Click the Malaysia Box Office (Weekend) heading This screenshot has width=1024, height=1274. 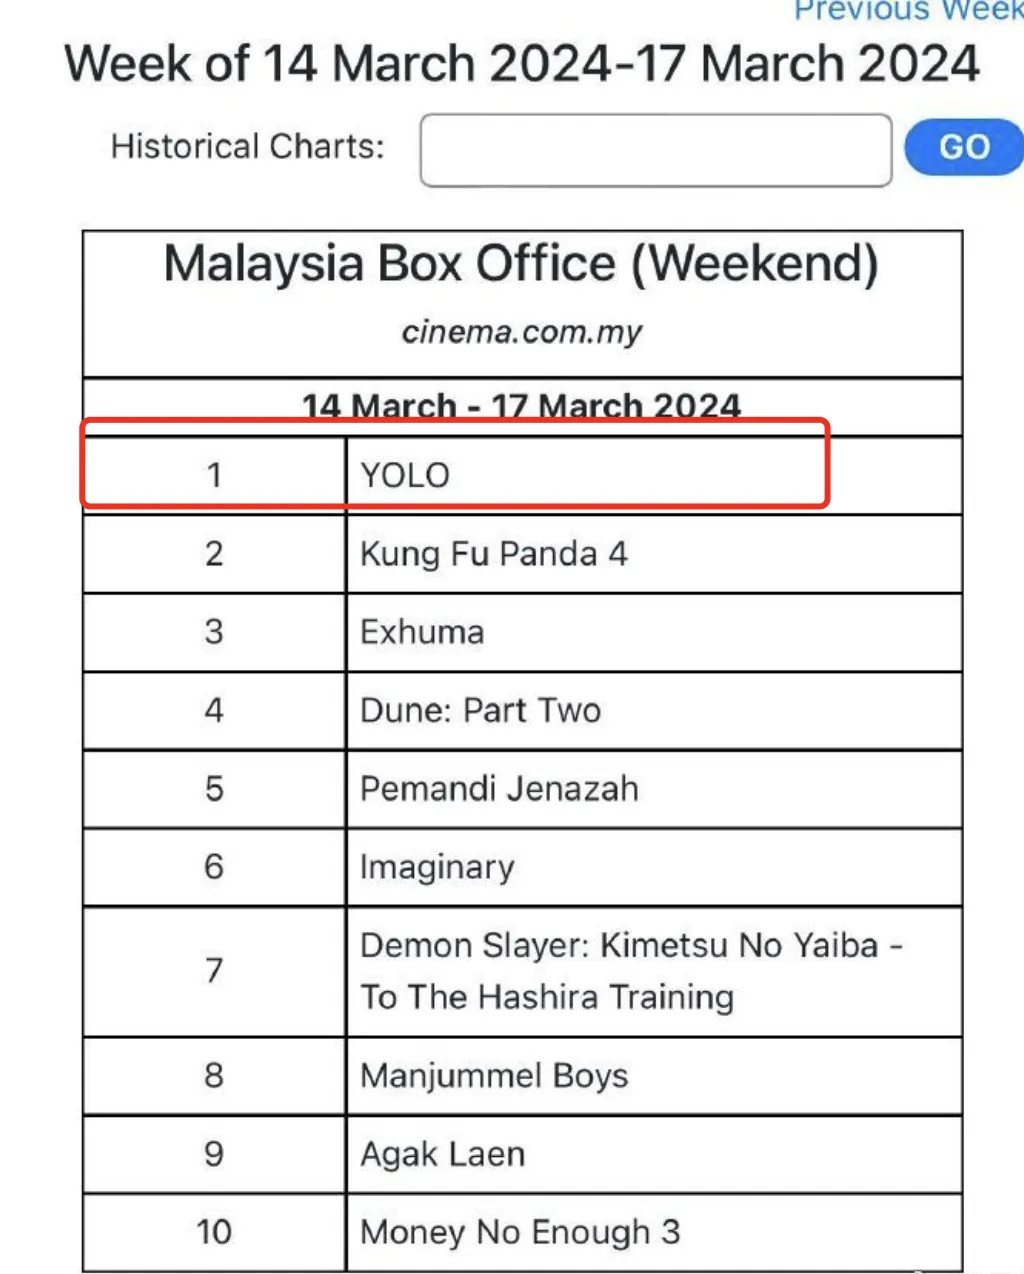click(x=521, y=265)
